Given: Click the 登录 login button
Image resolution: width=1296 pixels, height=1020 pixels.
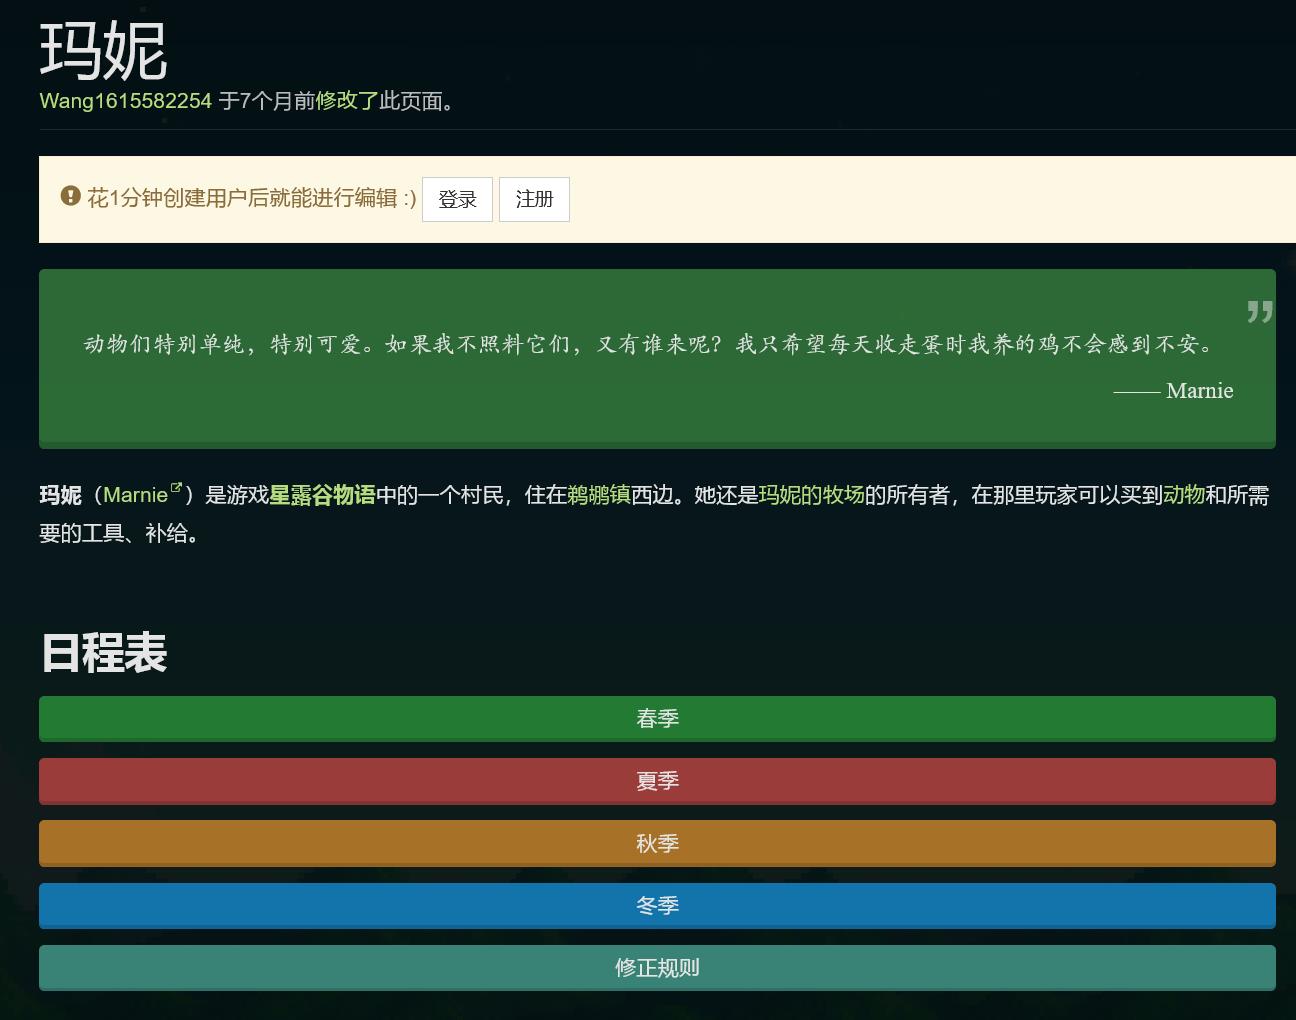Looking at the screenshot, I should pyautogui.click(x=457, y=199).
